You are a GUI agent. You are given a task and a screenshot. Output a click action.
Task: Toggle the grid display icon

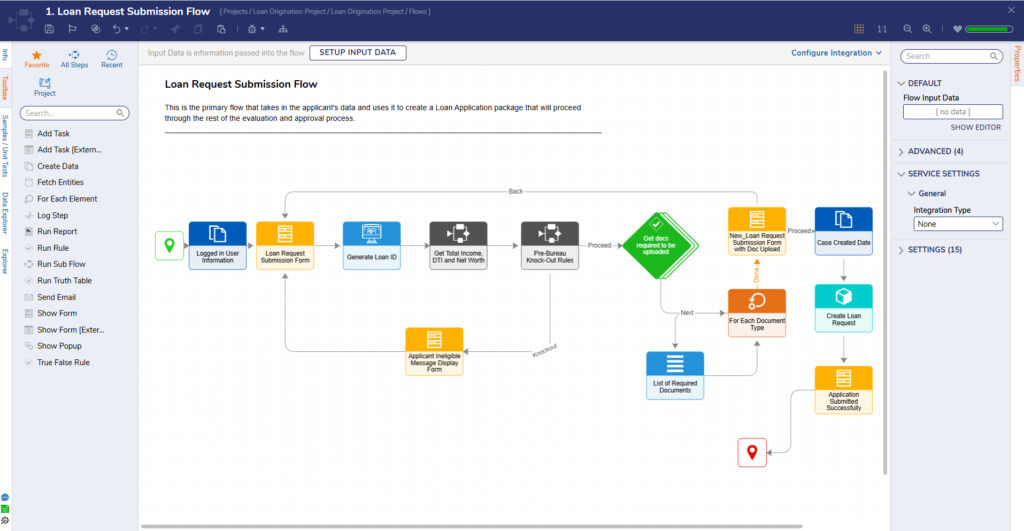858,29
